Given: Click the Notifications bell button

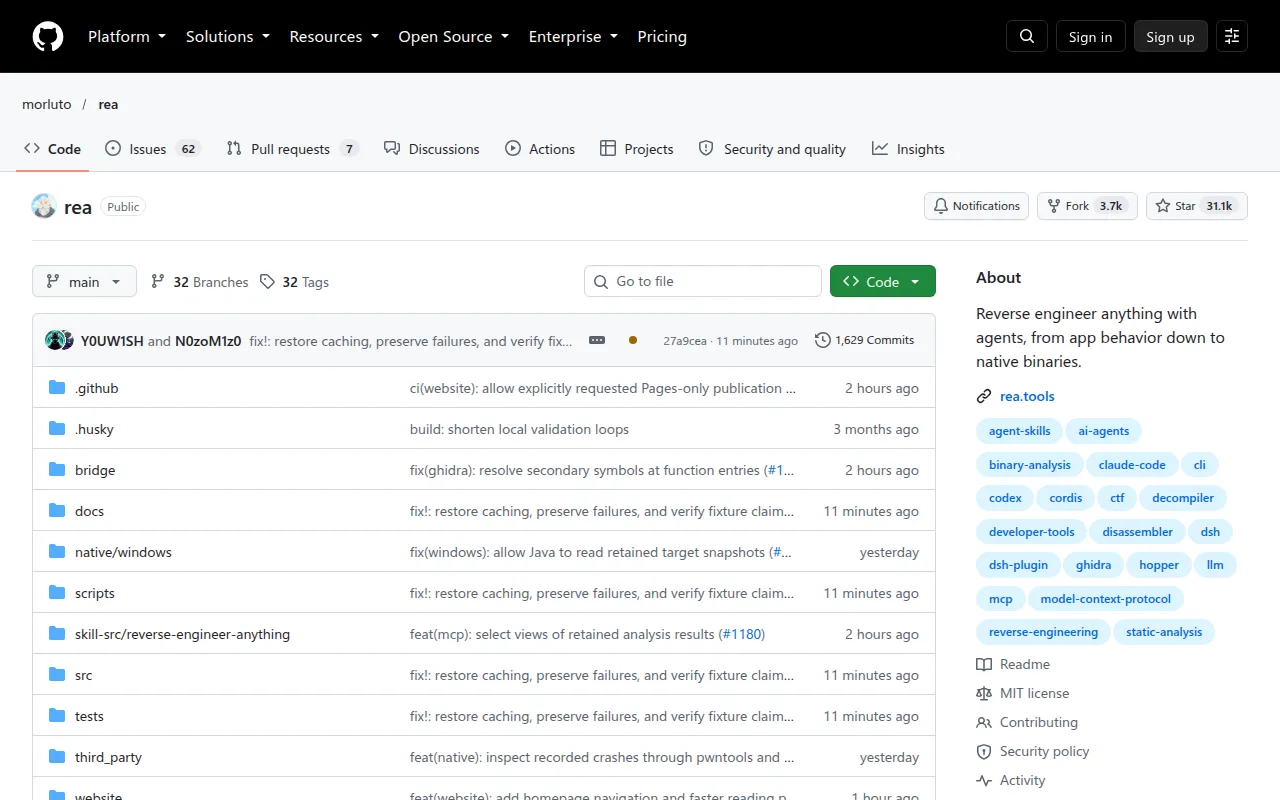Looking at the screenshot, I should [x=976, y=206].
